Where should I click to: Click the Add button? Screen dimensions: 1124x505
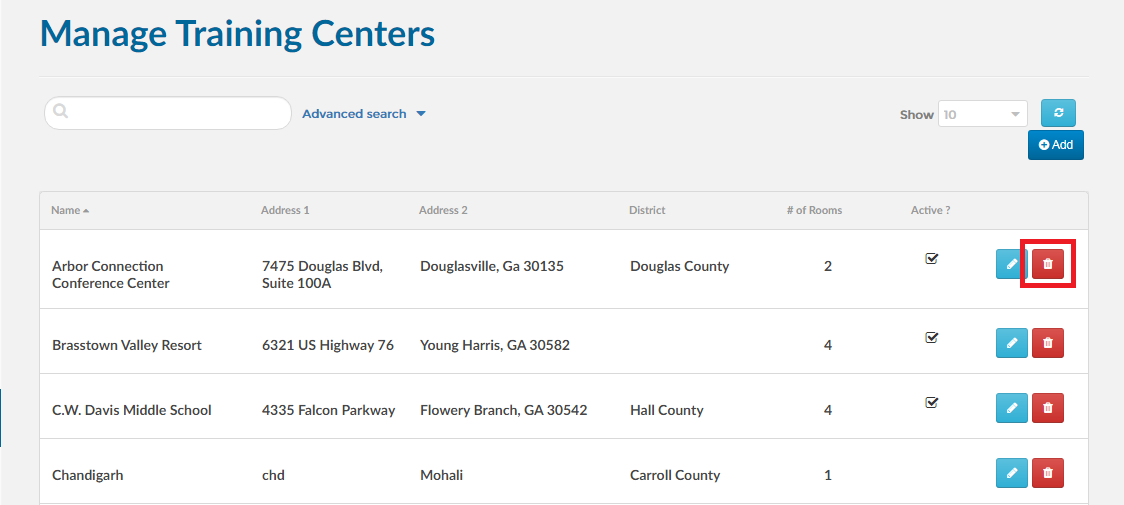click(x=1056, y=145)
